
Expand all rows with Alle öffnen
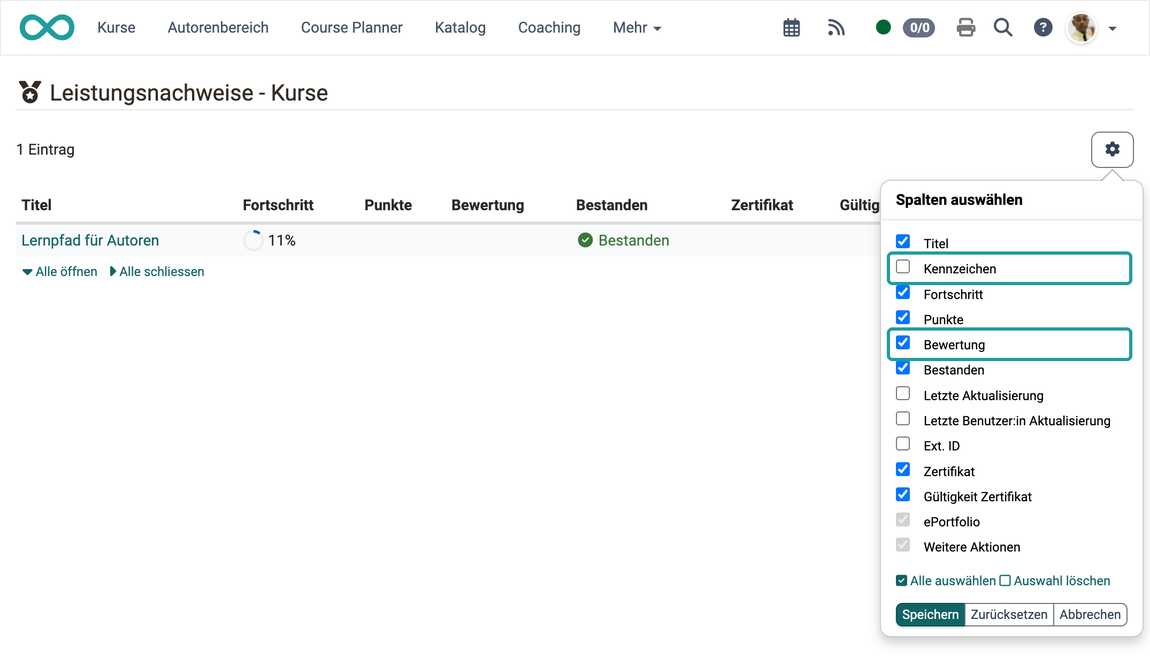click(59, 271)
